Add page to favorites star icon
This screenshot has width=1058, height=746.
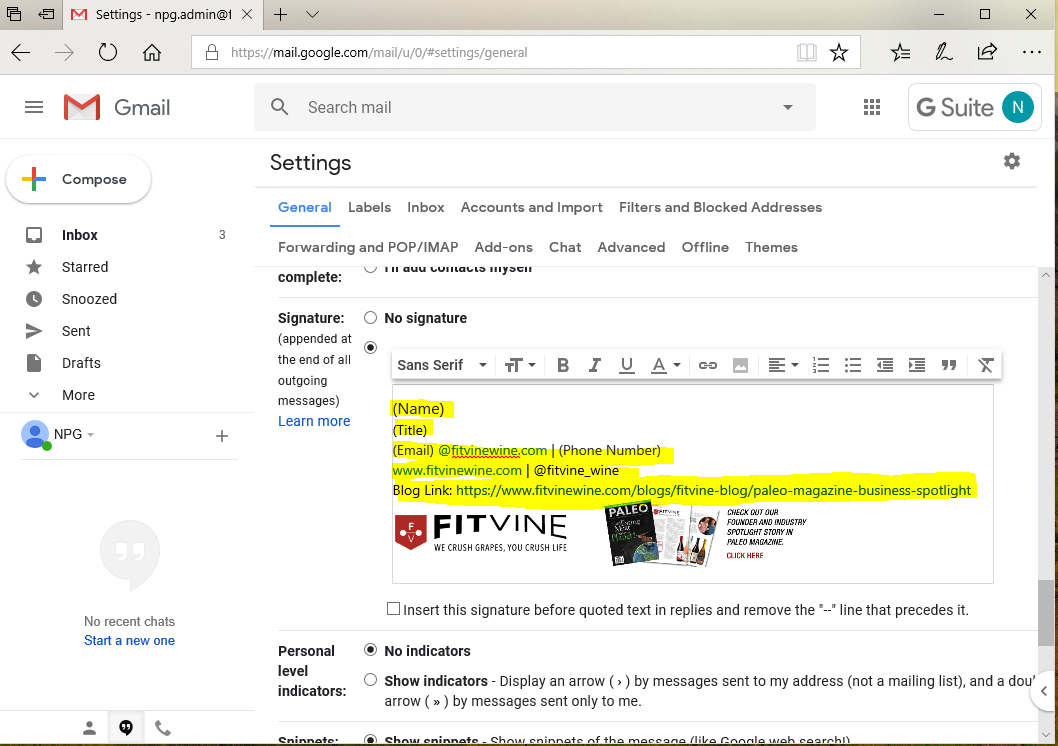tap(838, 52)
